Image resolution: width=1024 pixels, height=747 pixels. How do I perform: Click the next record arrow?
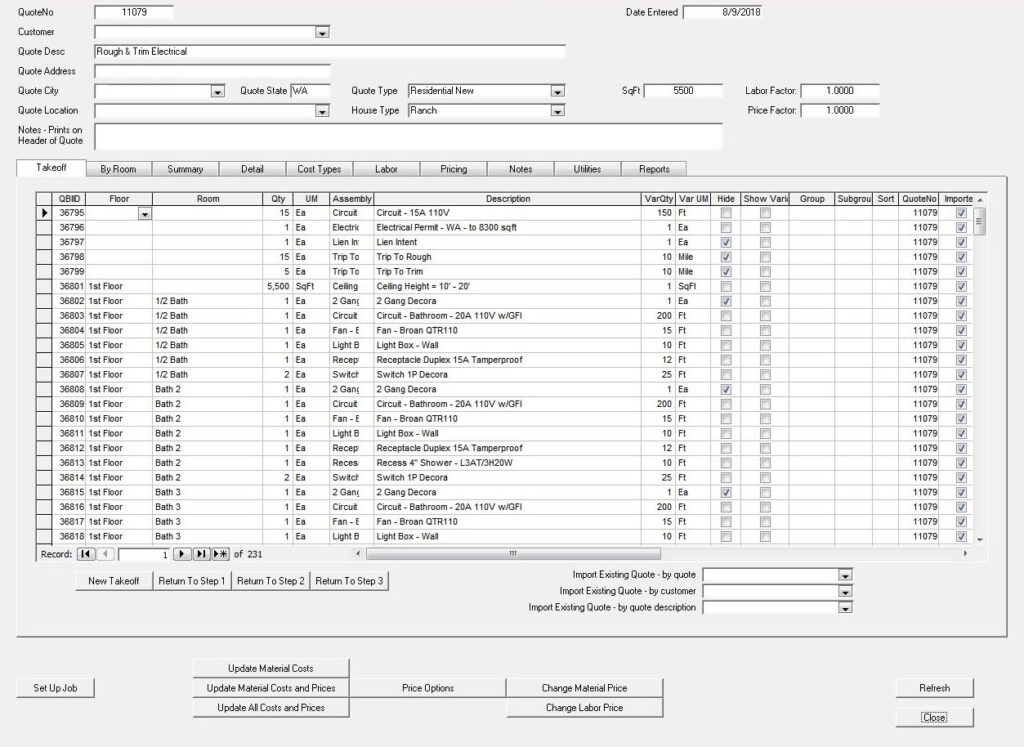[x=182, y=554]
